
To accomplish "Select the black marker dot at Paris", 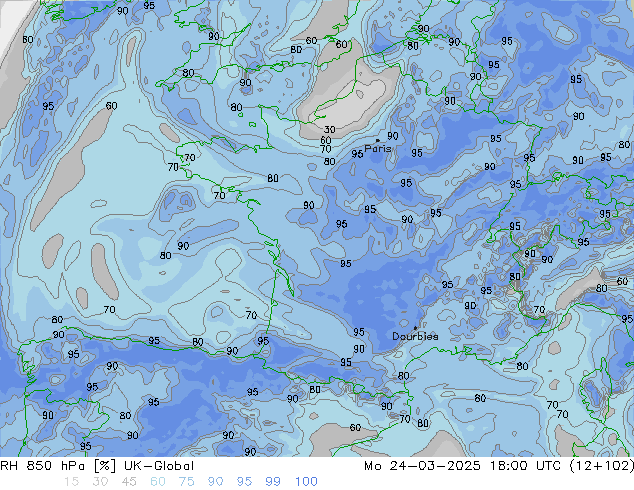I will (x=378, y=141).
